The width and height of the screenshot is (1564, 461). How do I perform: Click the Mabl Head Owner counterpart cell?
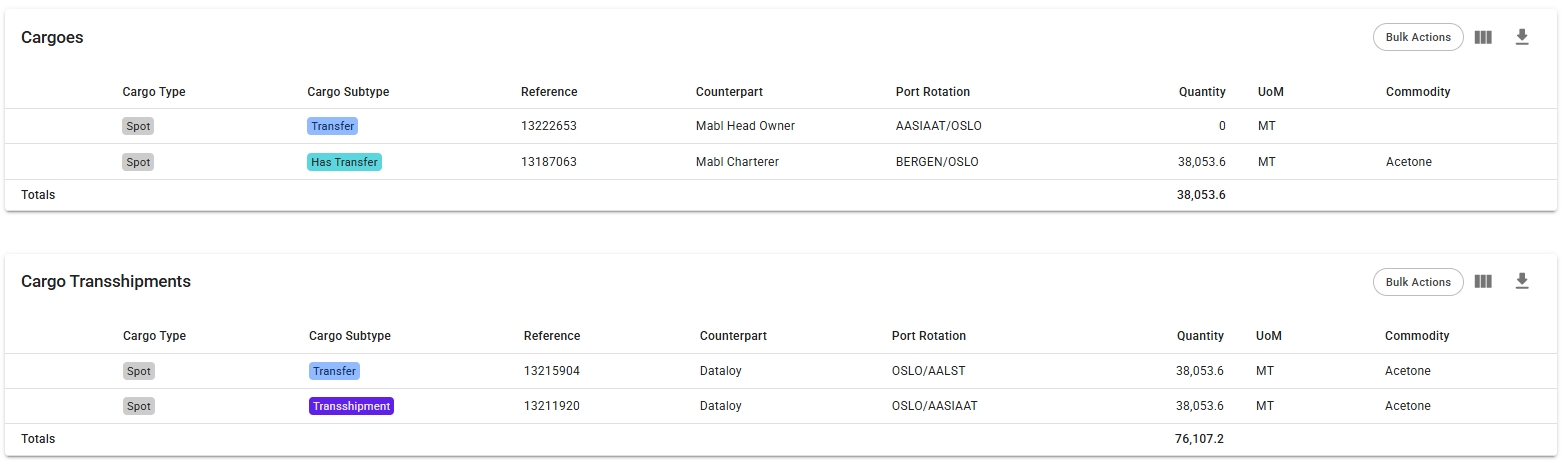click(745, 126)
